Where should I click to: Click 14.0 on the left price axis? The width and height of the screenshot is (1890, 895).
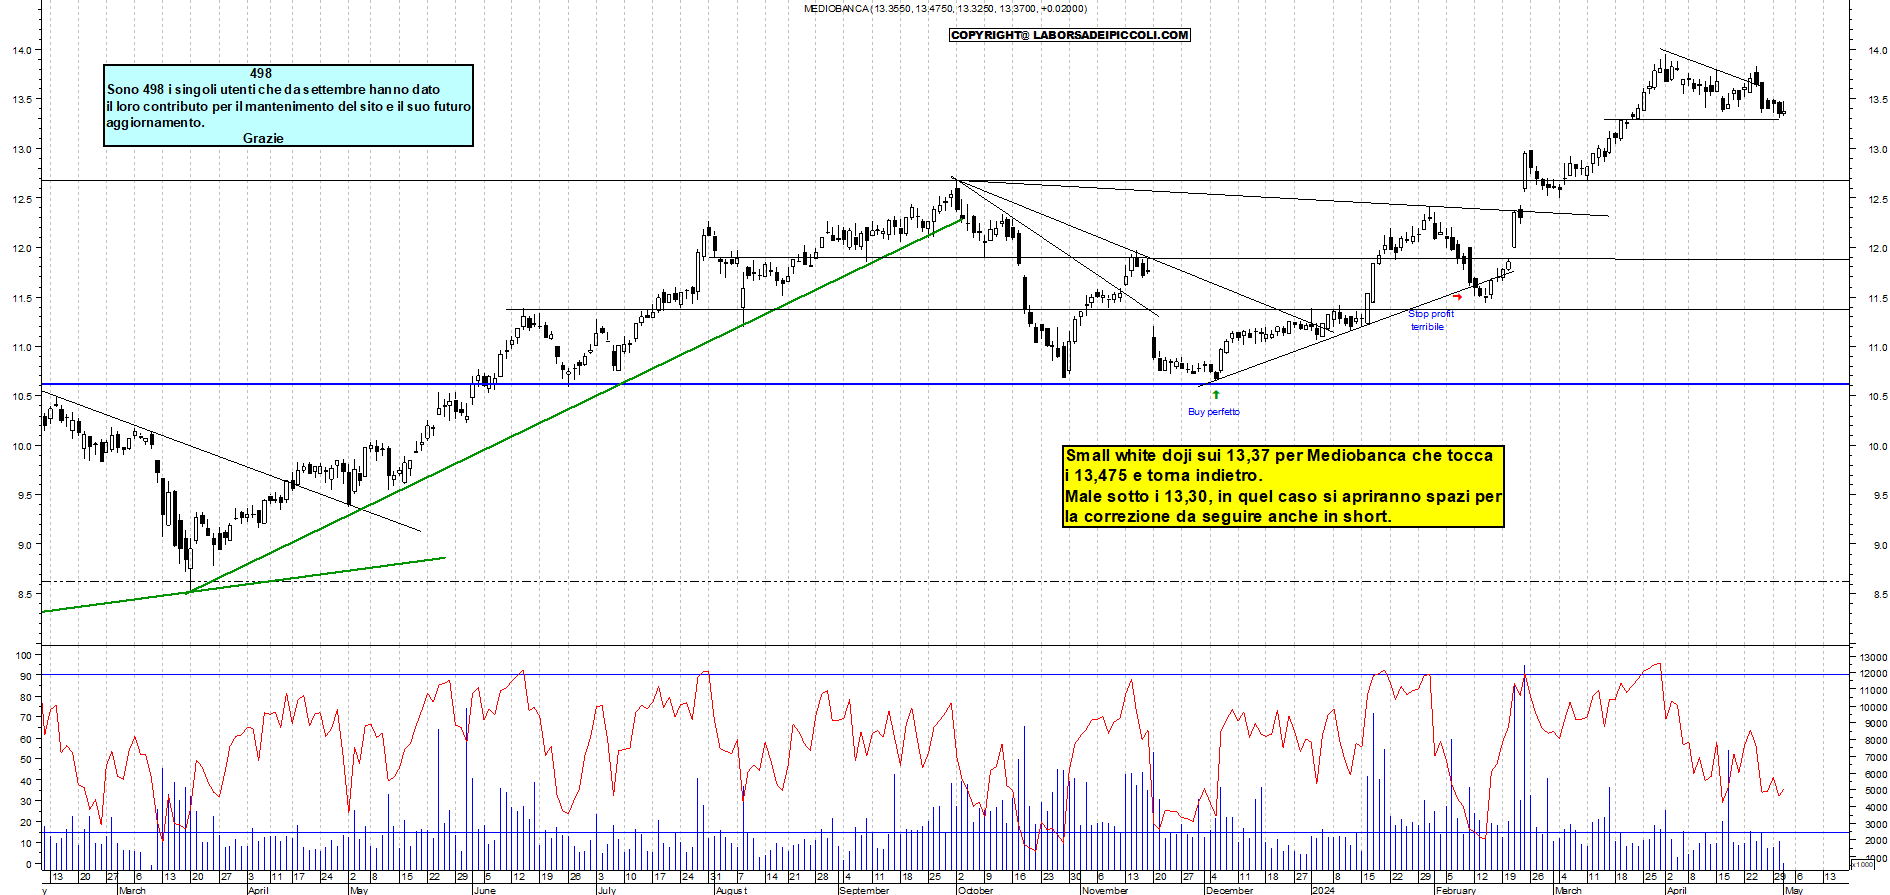click(22, 50)
